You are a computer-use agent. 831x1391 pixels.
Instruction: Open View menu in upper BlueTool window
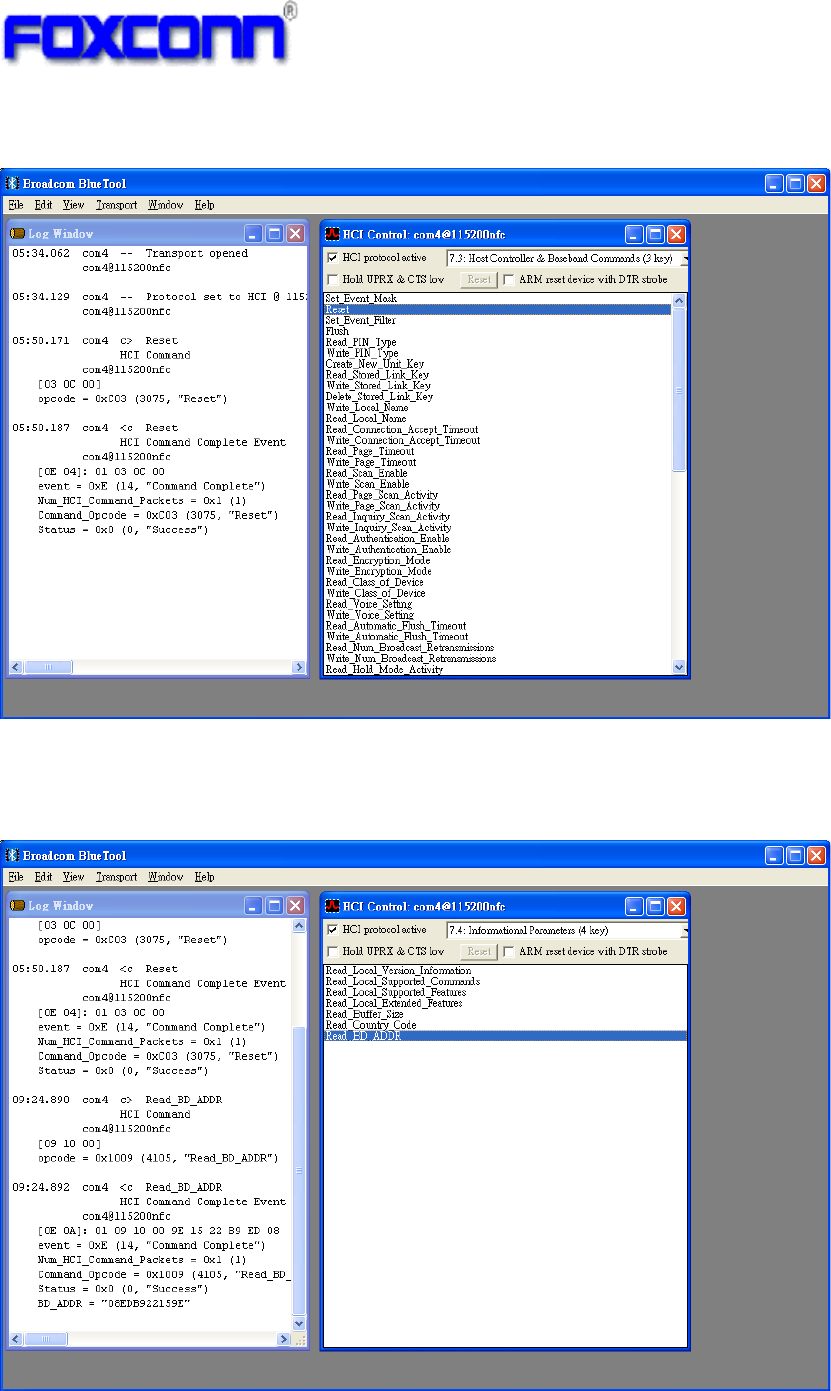(x=74, y=205)
